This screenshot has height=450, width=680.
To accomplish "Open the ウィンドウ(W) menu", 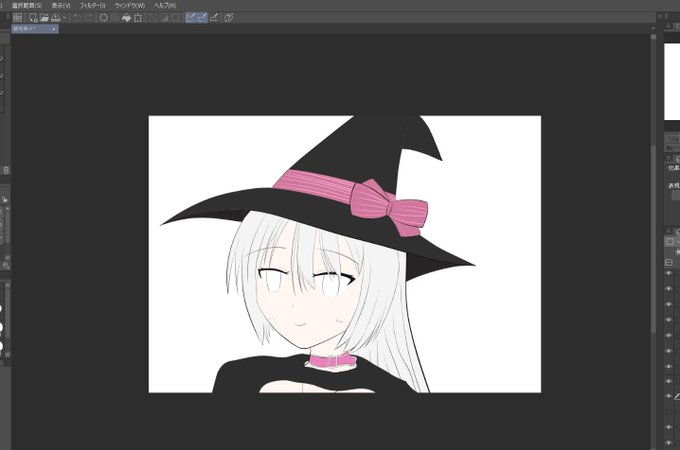I will [130, 6].
